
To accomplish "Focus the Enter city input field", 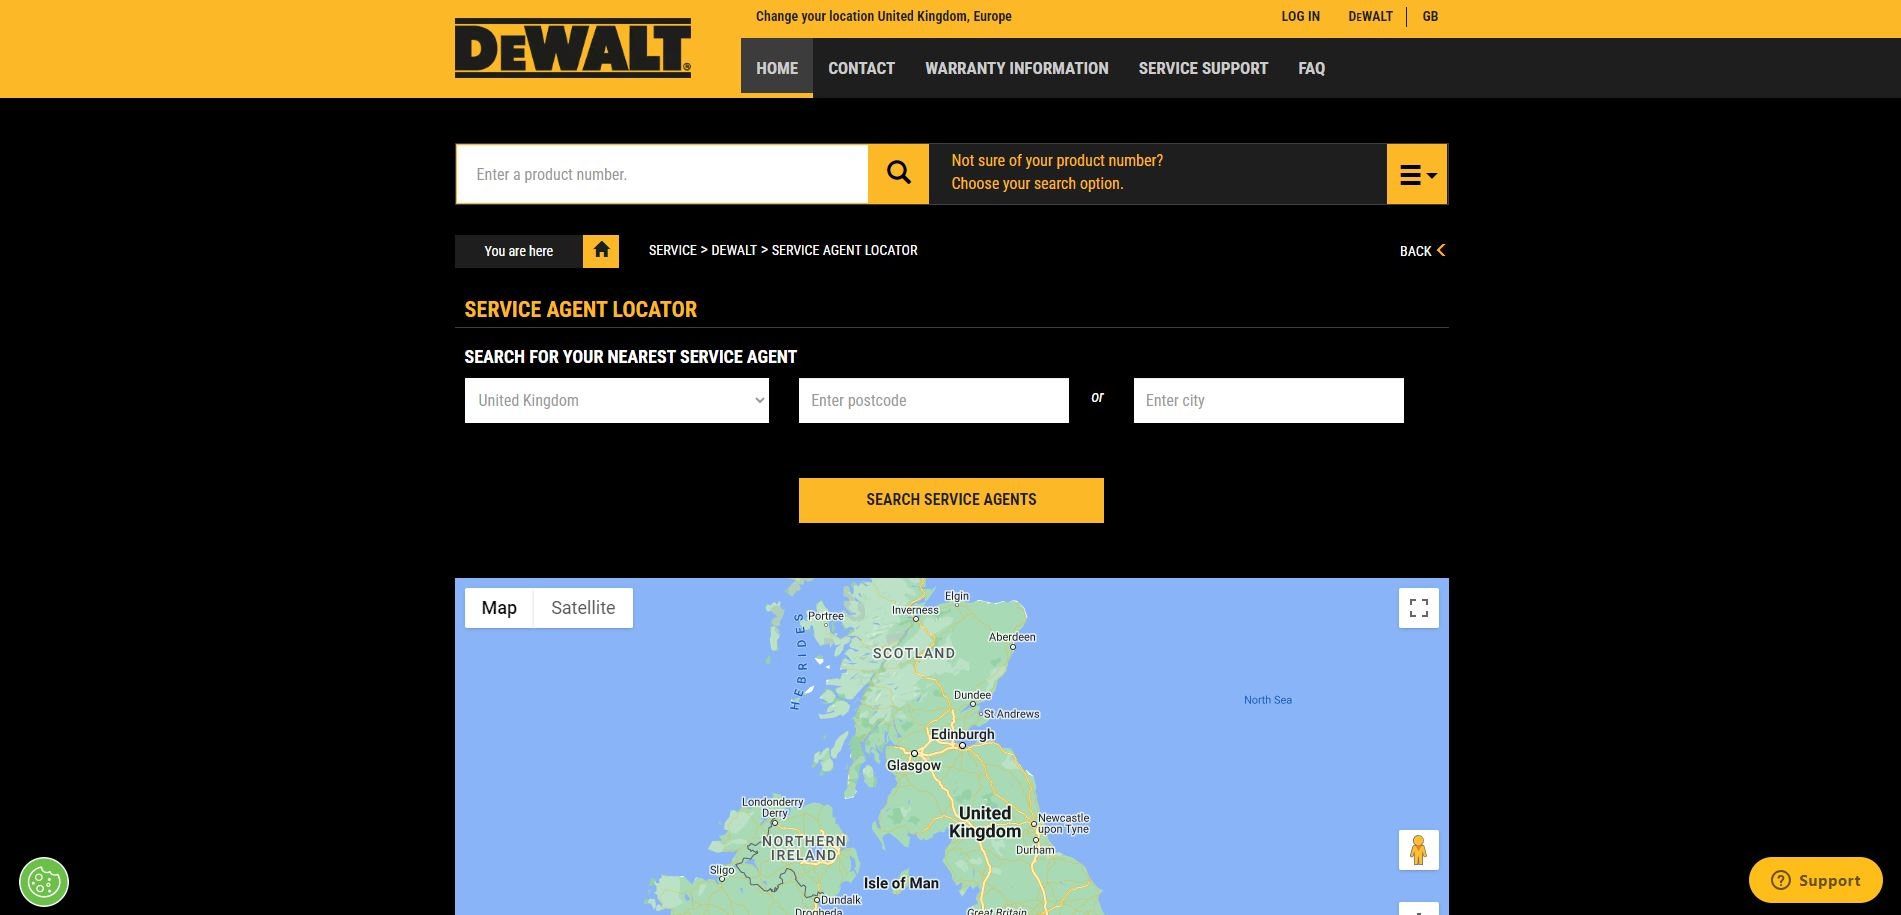I will pos(1268,401).
